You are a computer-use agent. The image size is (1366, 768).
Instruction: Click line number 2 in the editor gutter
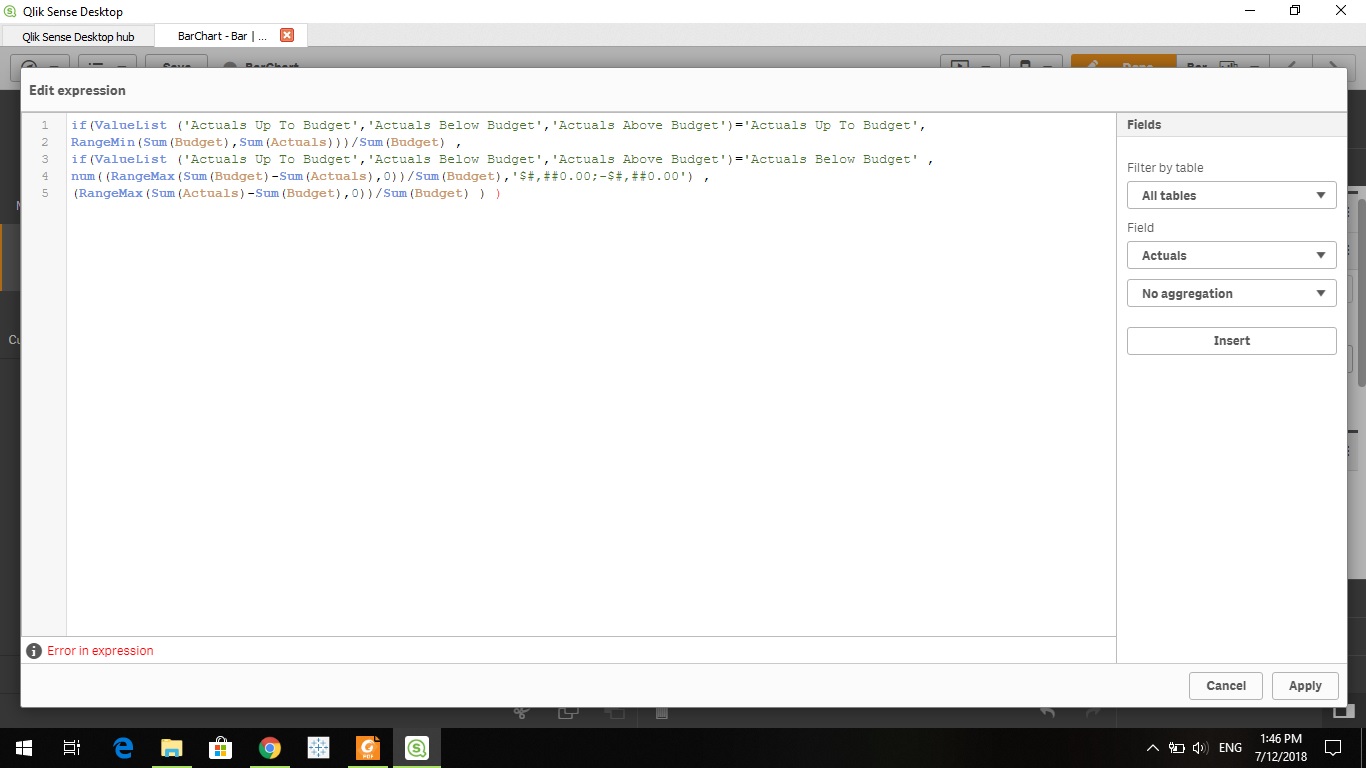(x=45, y=143)
